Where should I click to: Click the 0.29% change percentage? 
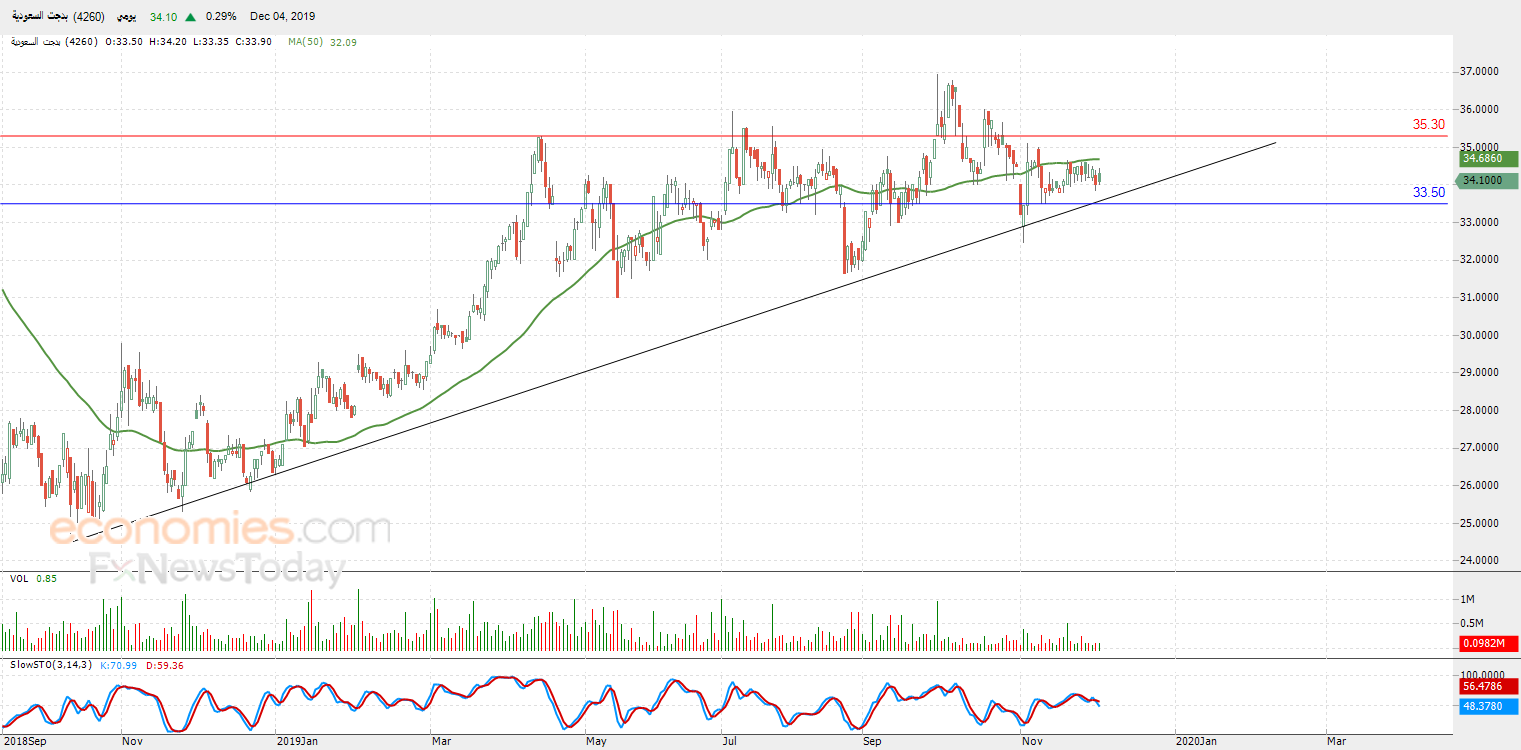point(221,17)
